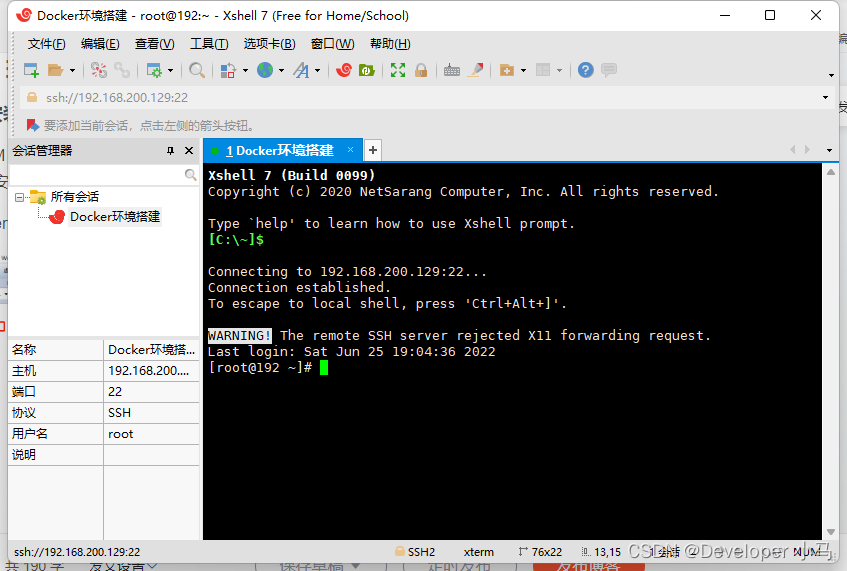Switch to 1 Docker环境搭建 tab
847x571 pixels.
(279, 151)
